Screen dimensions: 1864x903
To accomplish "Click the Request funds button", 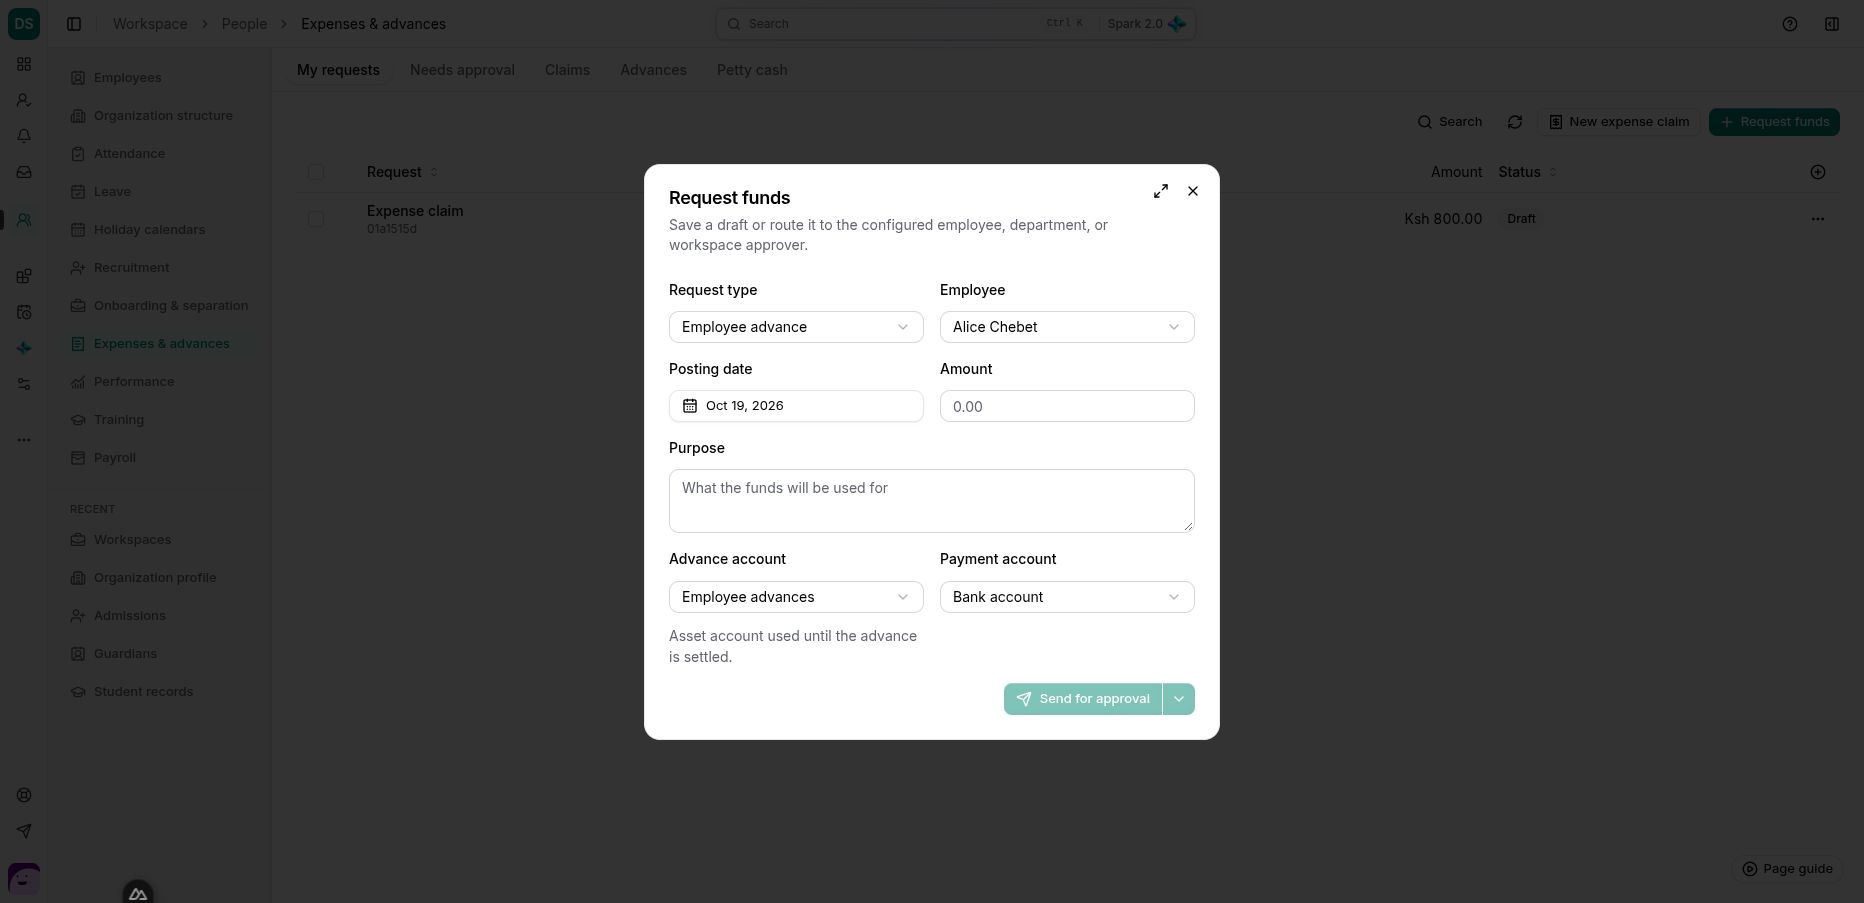I will tap(1774, 122).
